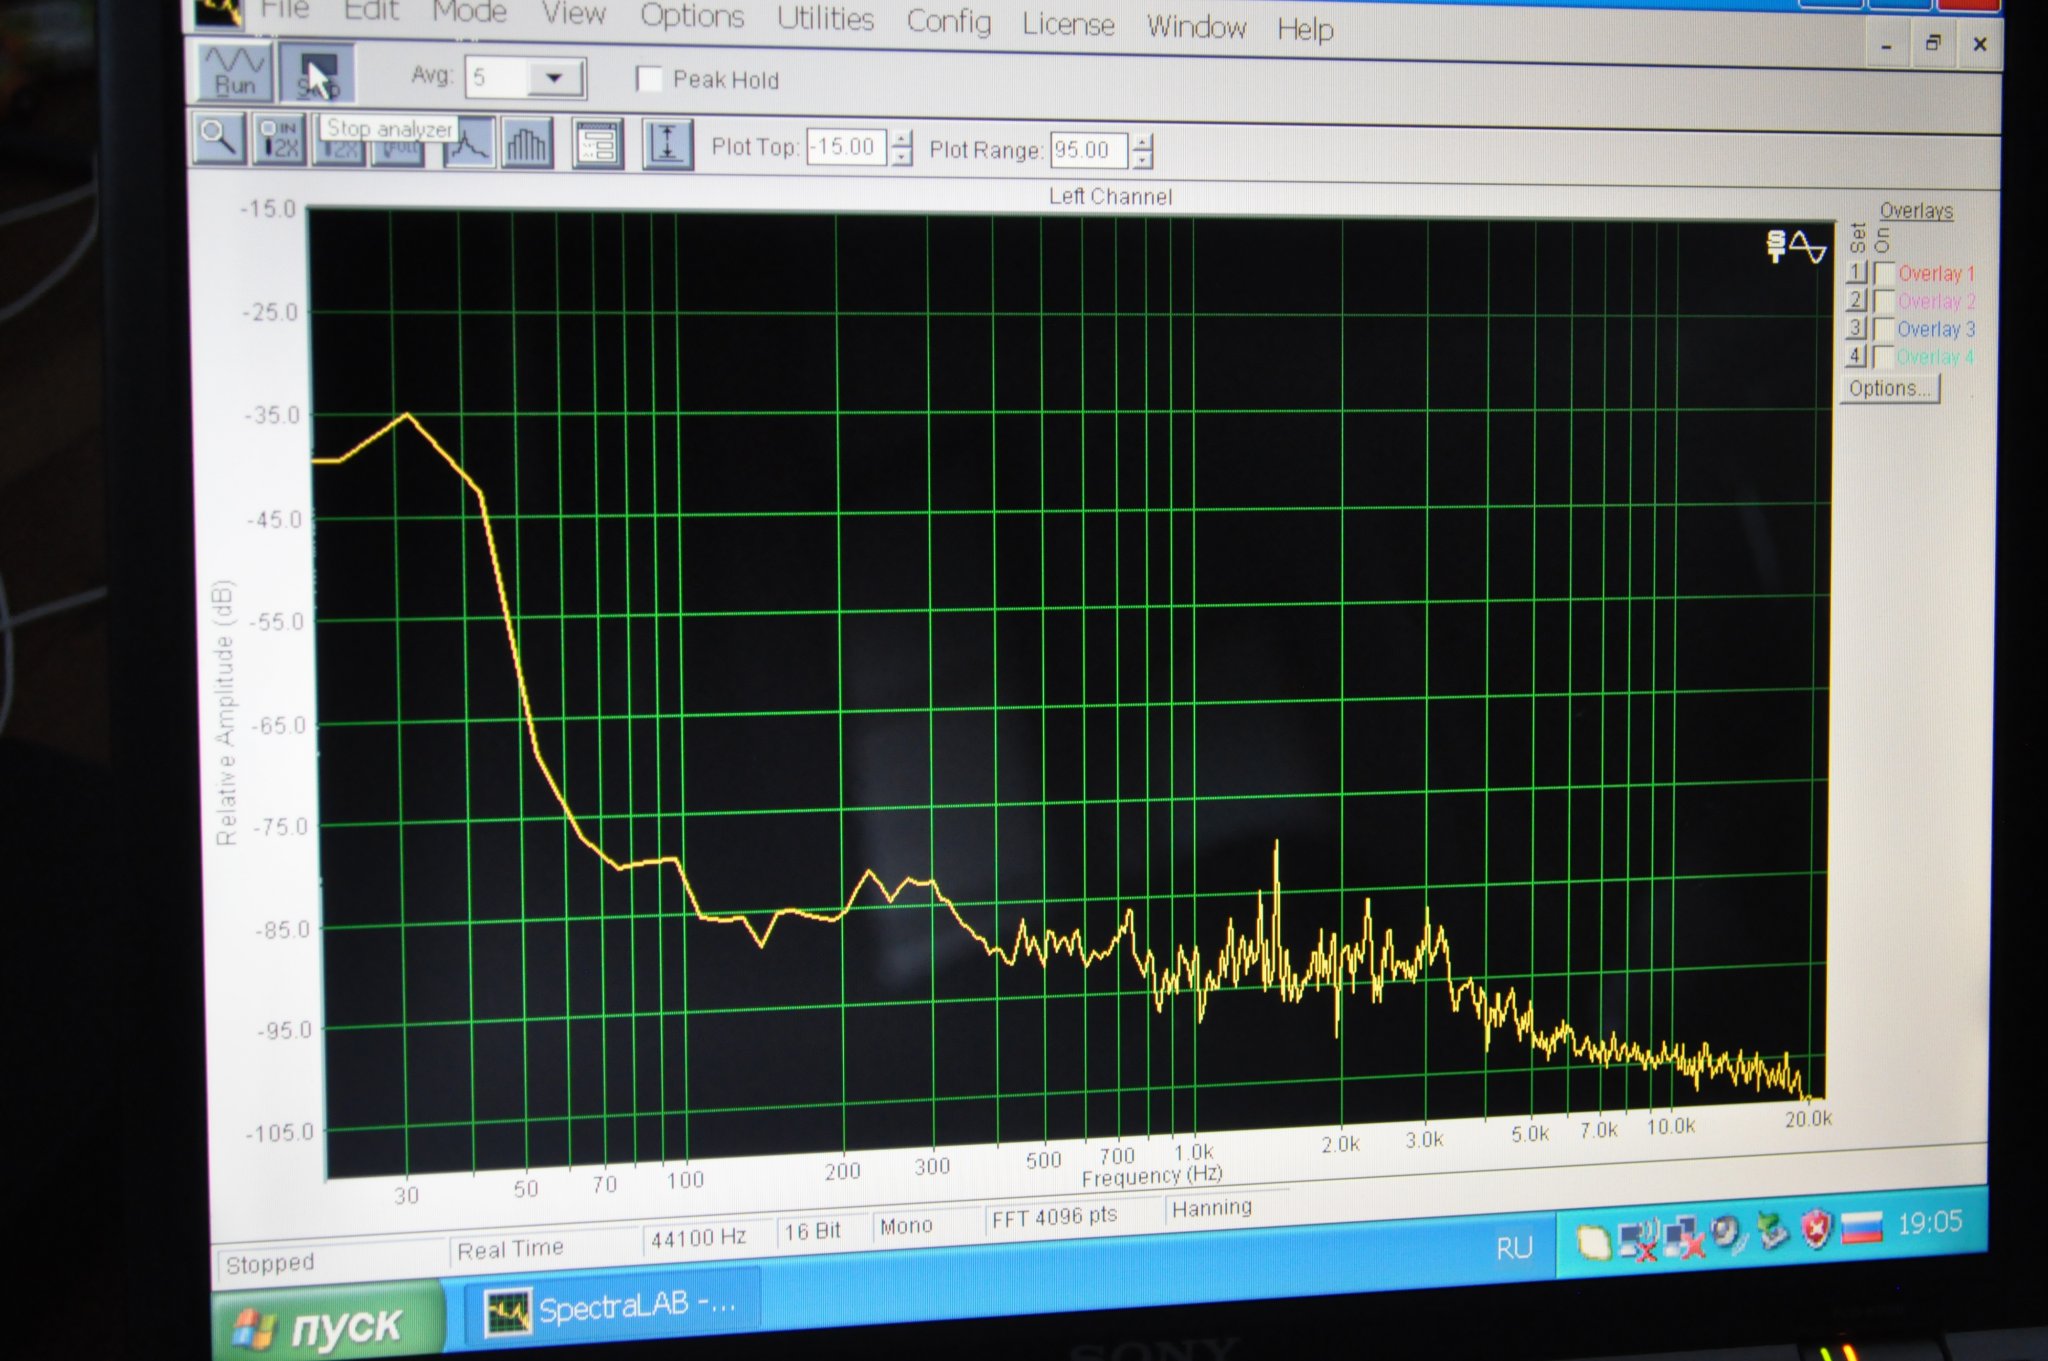Click the Avg value field
Viewport: 2048px width, 1361px height.
click(x=498, y=77)
